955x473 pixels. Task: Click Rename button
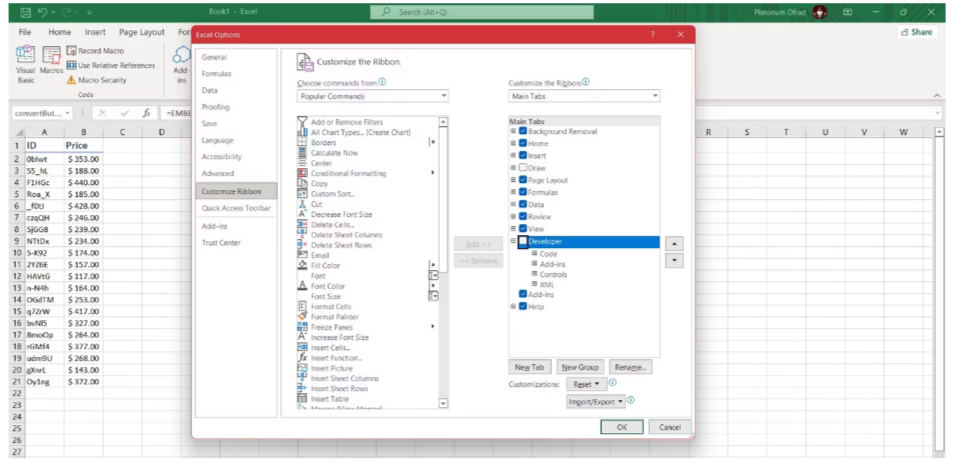click(x=631, y=367)
